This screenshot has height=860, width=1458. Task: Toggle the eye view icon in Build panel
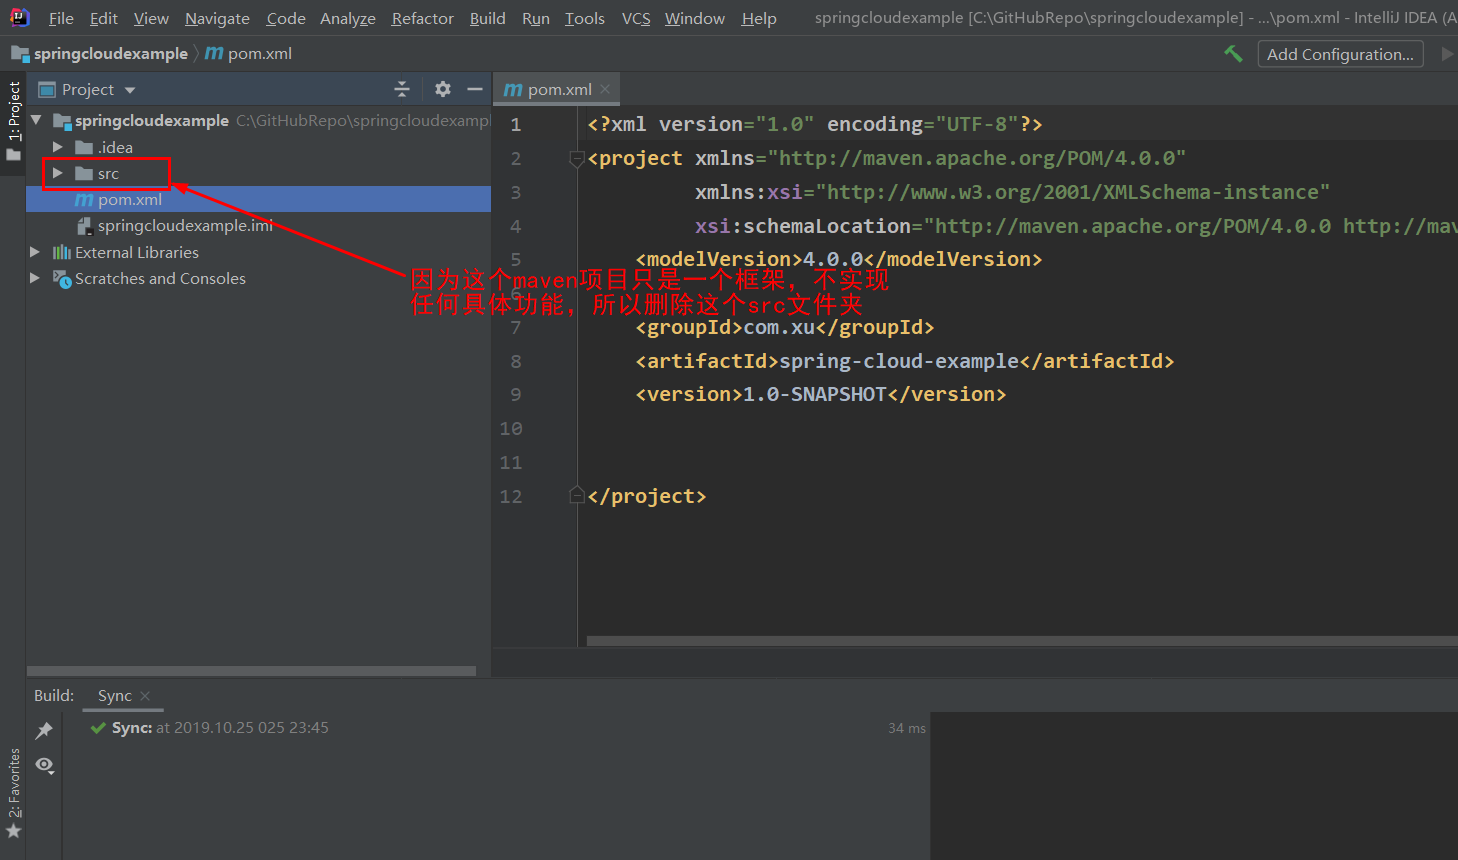coord(44,765)
